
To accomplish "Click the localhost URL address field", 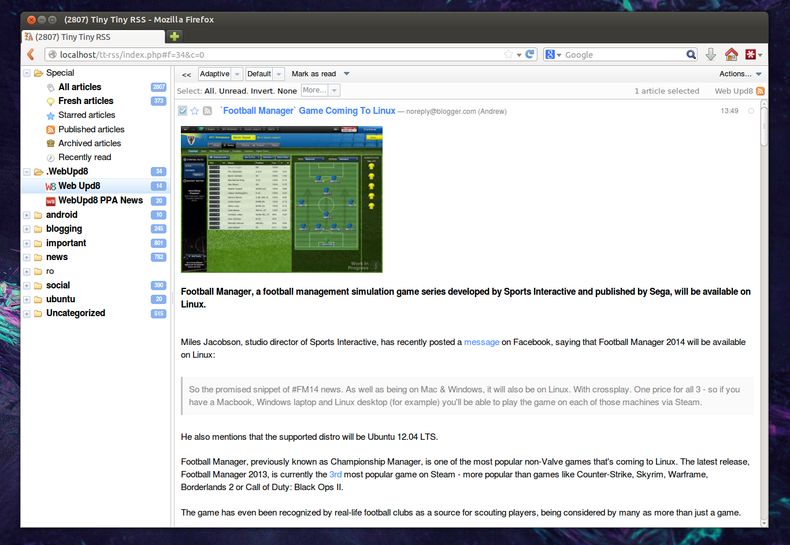I will click(282, 54).
